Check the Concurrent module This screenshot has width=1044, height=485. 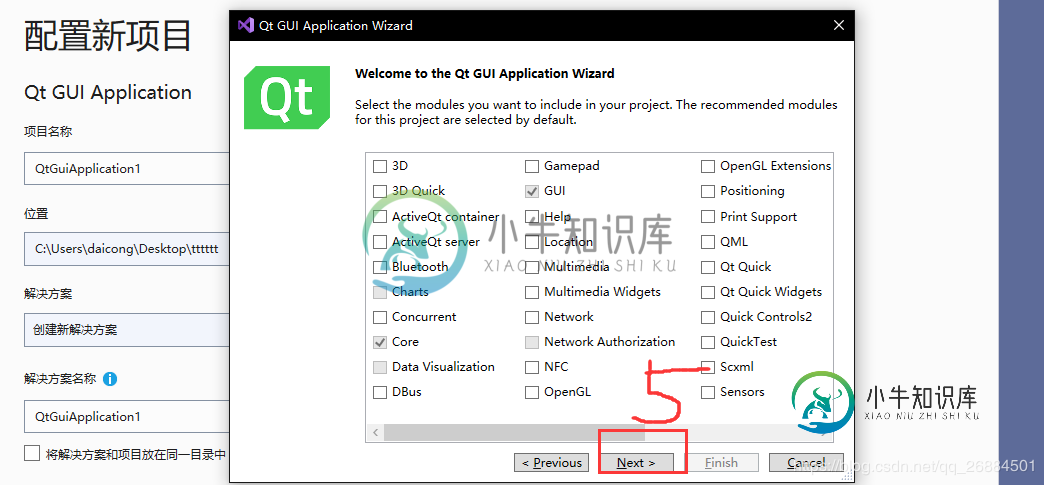pos(380,317)
